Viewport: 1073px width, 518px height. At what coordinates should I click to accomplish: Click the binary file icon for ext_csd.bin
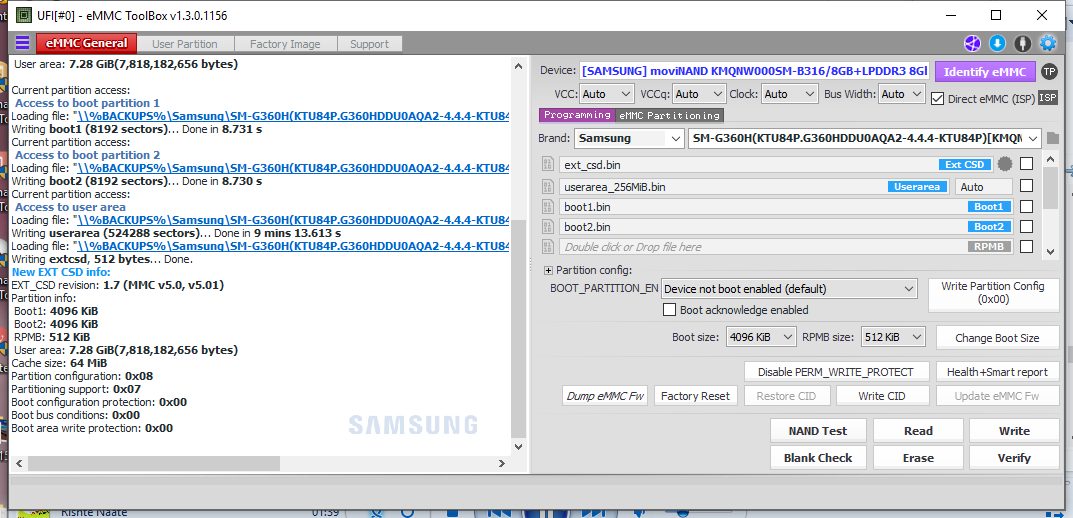[547, 164]
